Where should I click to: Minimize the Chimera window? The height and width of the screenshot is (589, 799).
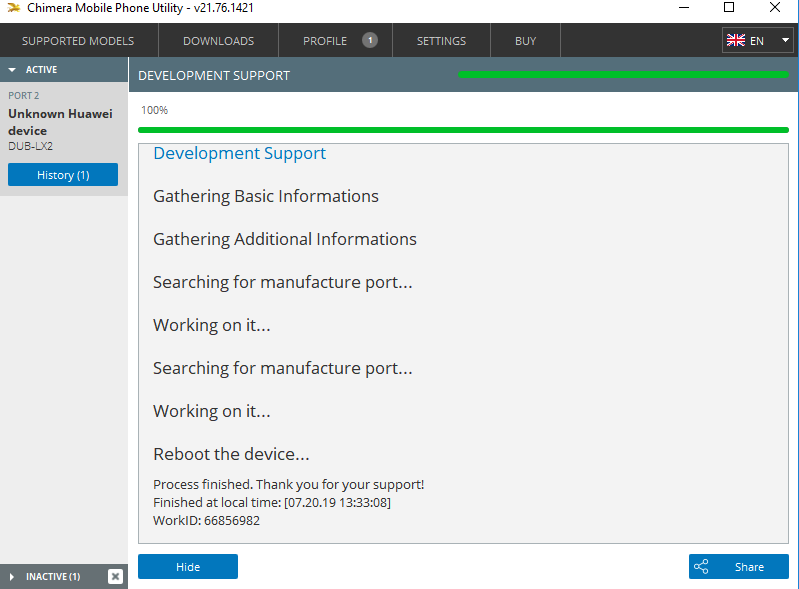[x=684, y=8]
